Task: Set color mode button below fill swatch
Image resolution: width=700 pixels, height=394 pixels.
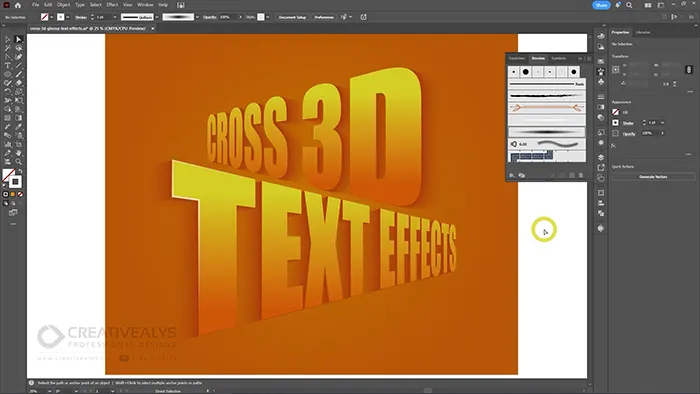Action: (6, 195)
